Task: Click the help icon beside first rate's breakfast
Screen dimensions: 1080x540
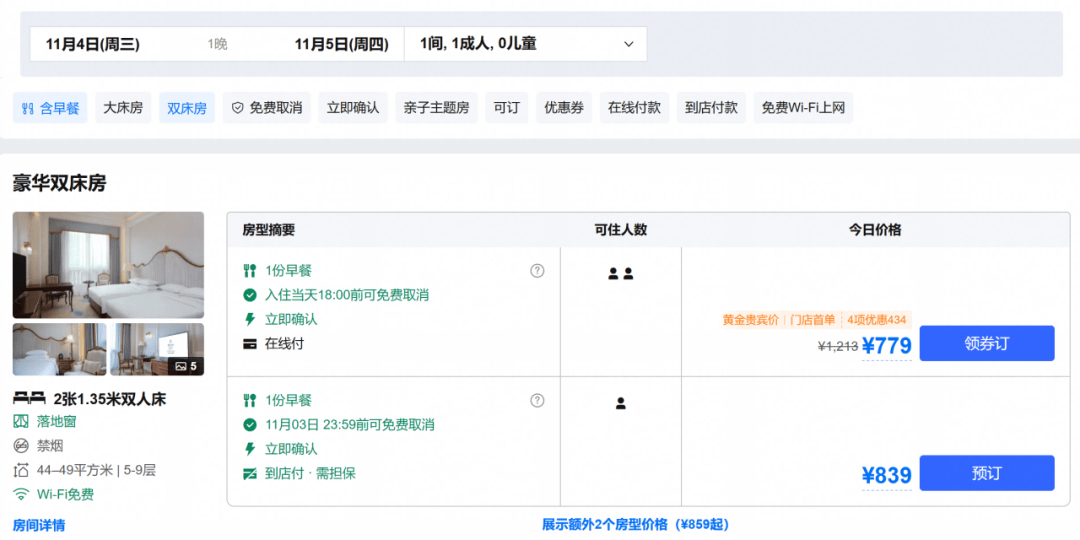Action: click(537, 271)
